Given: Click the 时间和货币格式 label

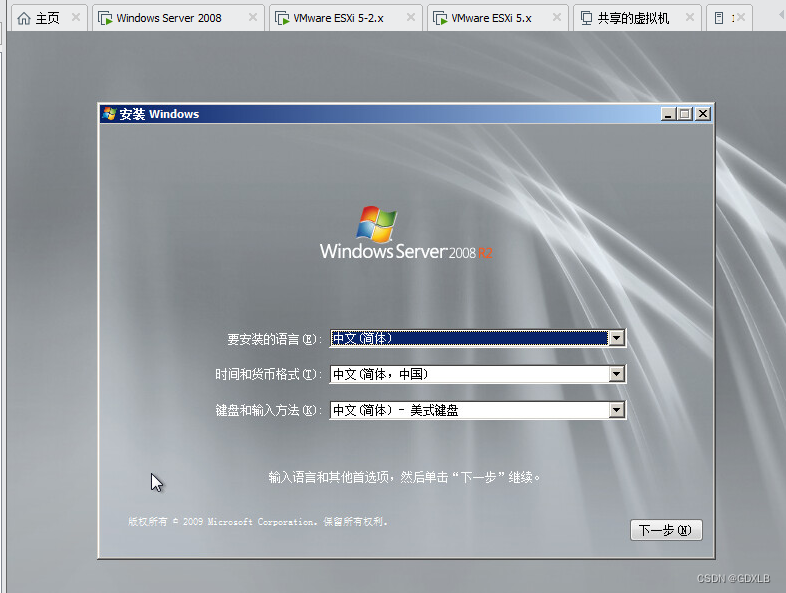Looking at the screenshot, I should [268, 374].
